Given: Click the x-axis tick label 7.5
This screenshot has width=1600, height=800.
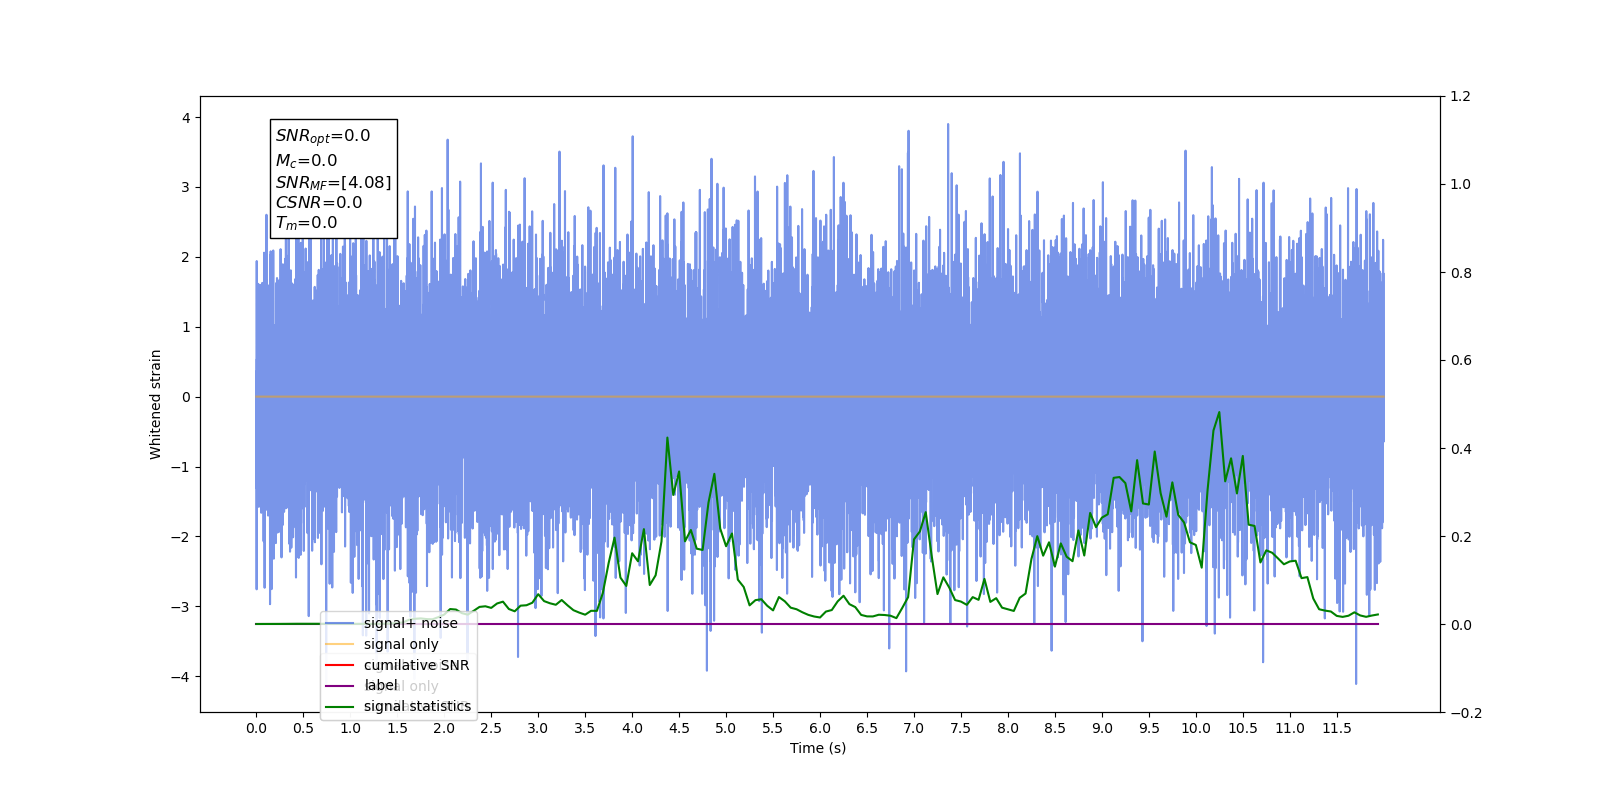Looking at the screenshot, I should 961,728.
